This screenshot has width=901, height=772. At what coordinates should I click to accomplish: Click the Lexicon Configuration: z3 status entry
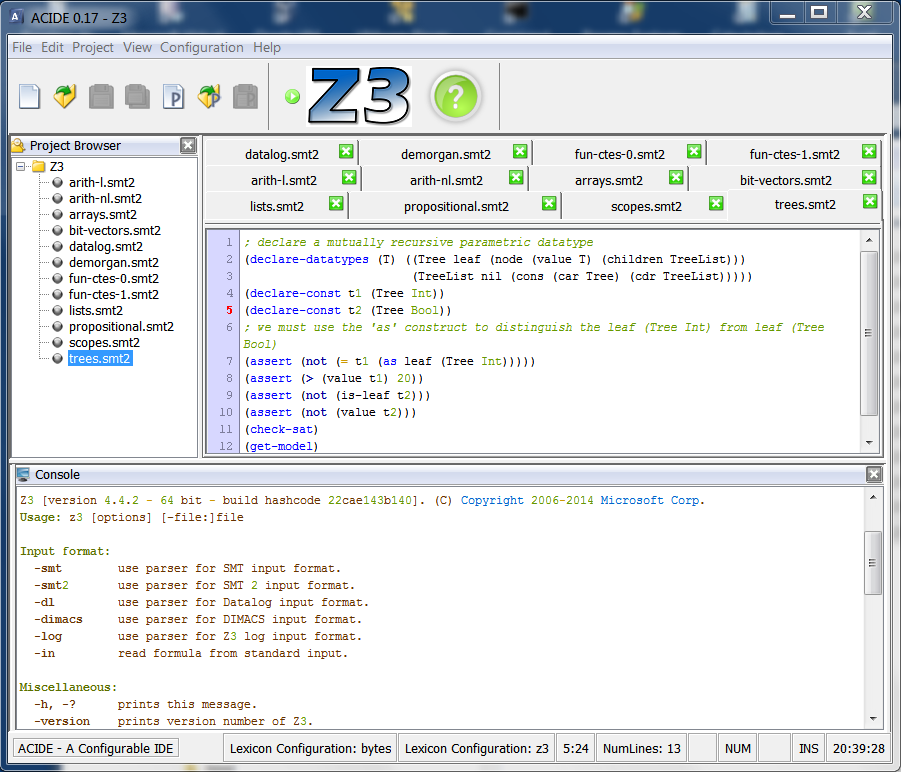[x=476, y=748]
